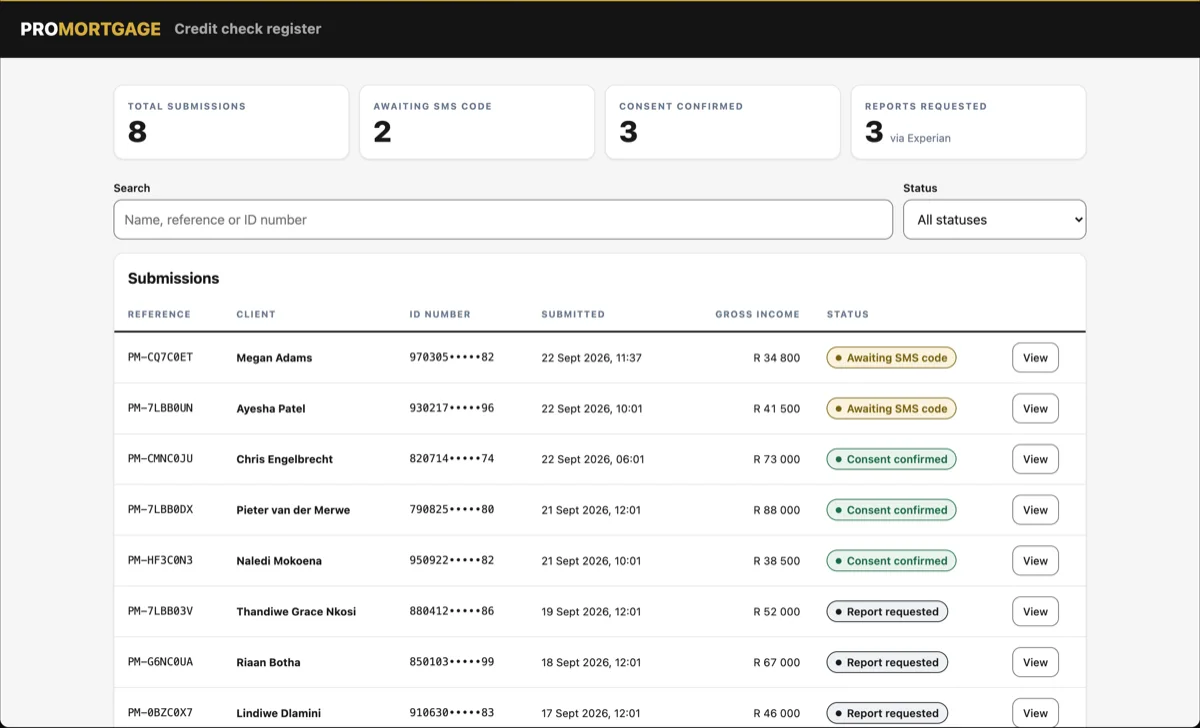
Task: Click reference PM-CQ7C0ET
Action: tap(160, 357)
